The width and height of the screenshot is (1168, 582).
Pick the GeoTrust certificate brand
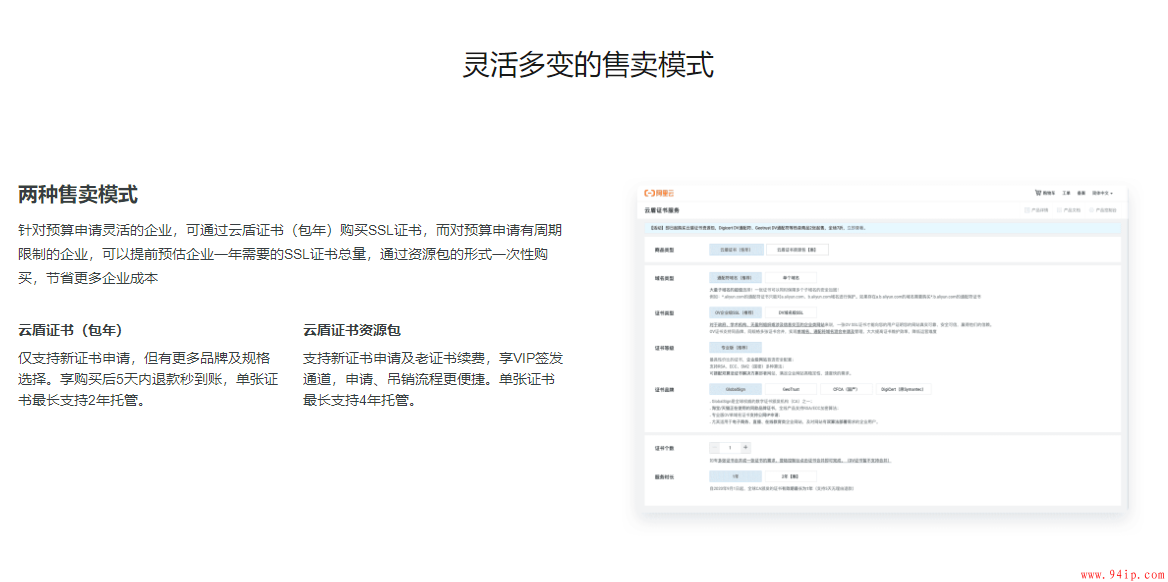click(790, 389)
